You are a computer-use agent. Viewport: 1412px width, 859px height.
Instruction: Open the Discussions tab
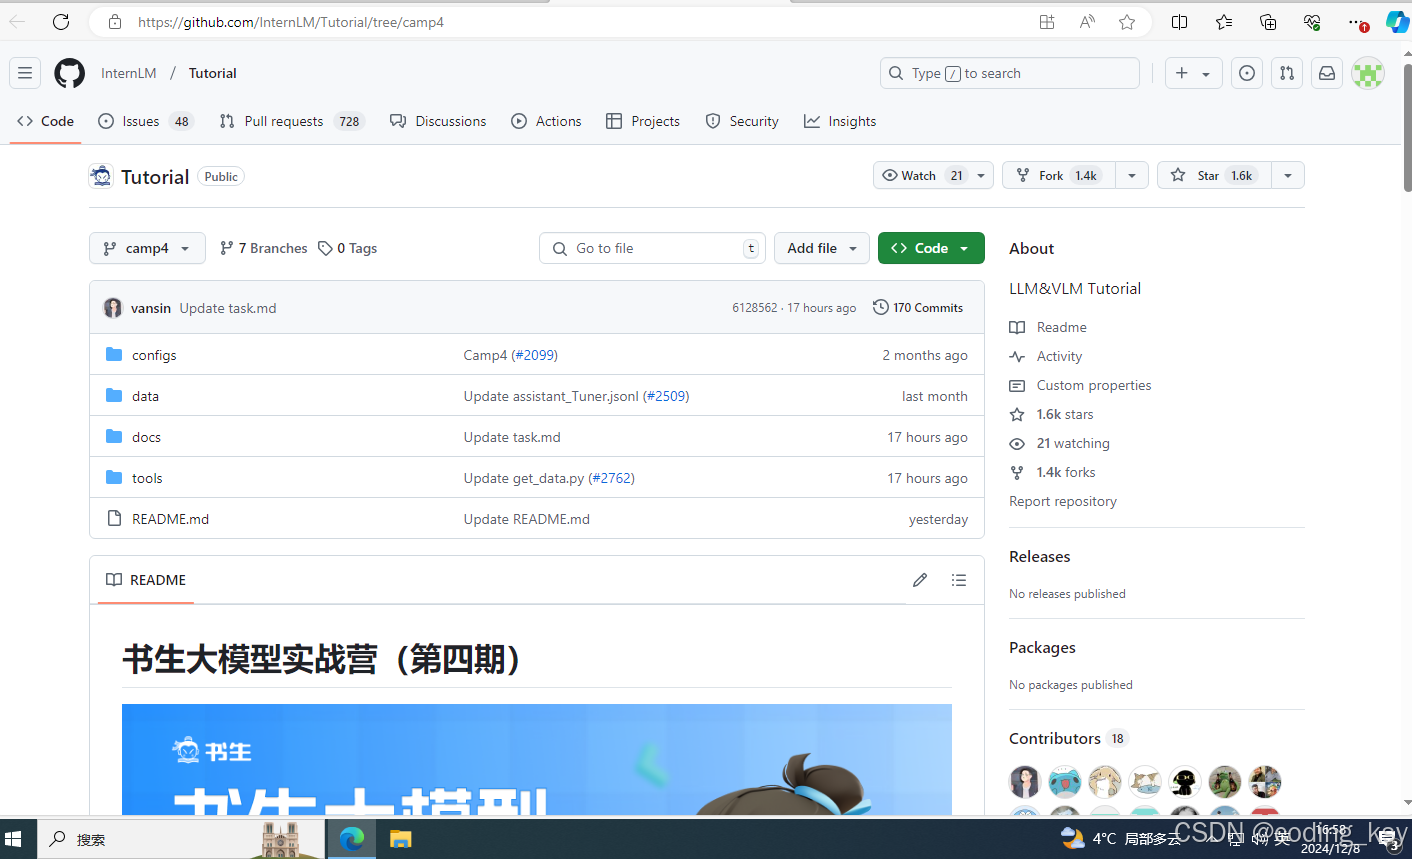tap(438, 121)
